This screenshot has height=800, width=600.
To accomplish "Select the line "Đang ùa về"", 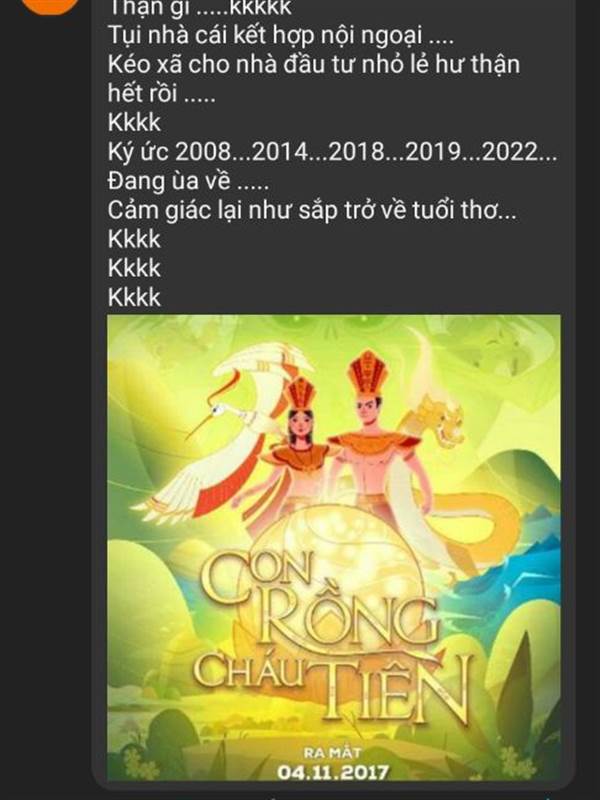I will click(x=188, y=181).
